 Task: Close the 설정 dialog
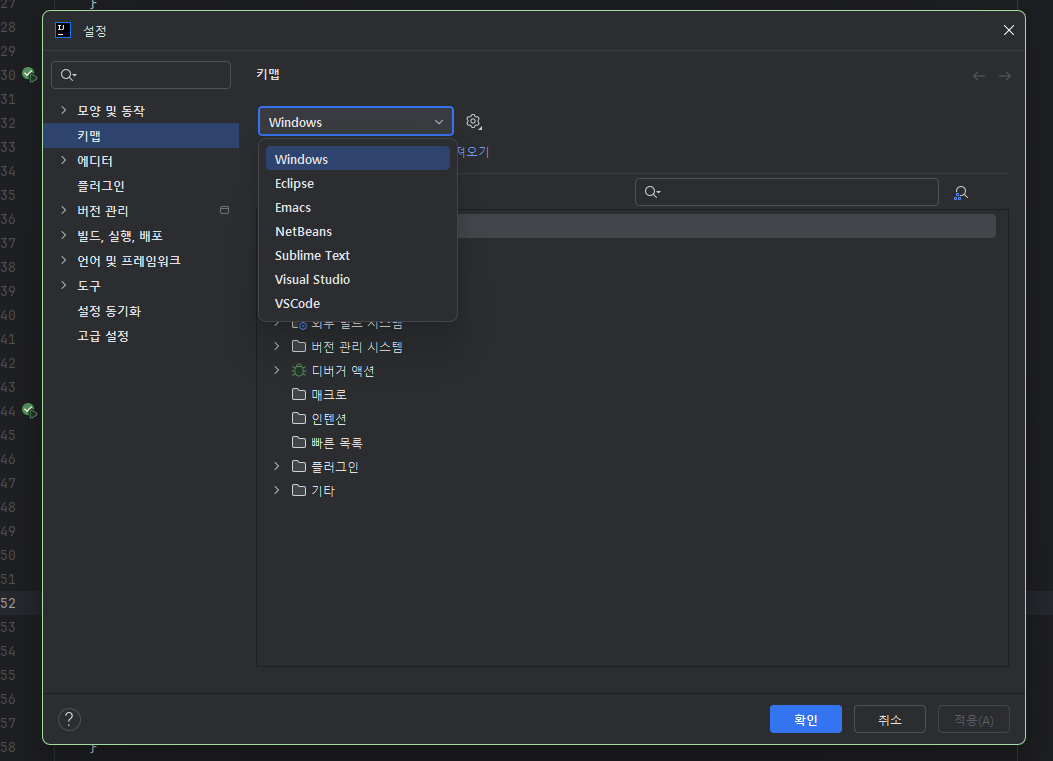[x=1009, y=30]
